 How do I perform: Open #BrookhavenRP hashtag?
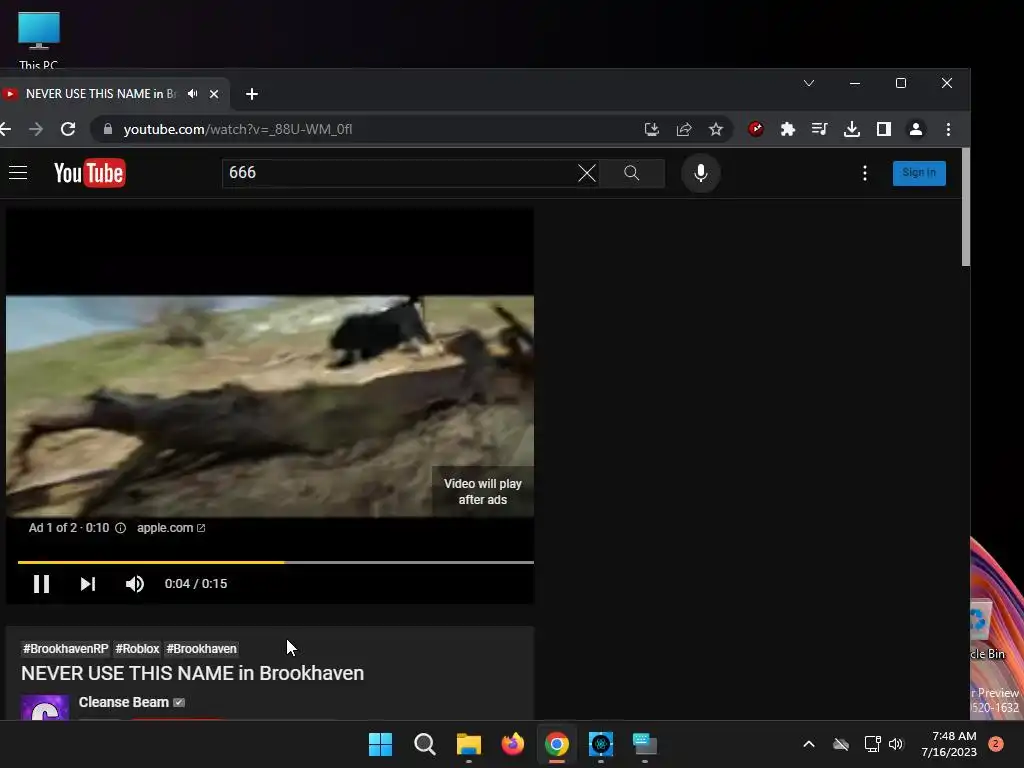point(65,648)
